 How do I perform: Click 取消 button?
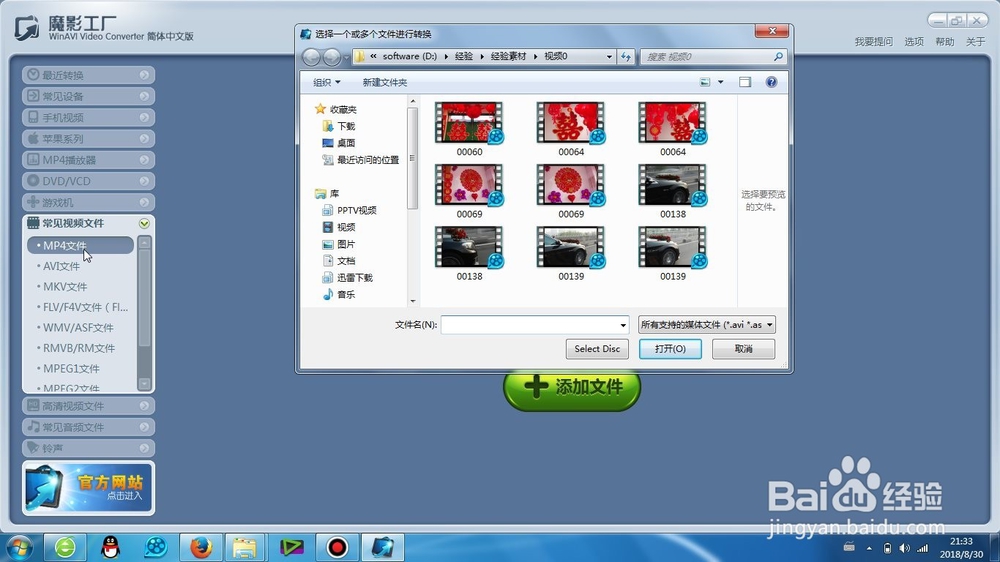pos(744,349)
